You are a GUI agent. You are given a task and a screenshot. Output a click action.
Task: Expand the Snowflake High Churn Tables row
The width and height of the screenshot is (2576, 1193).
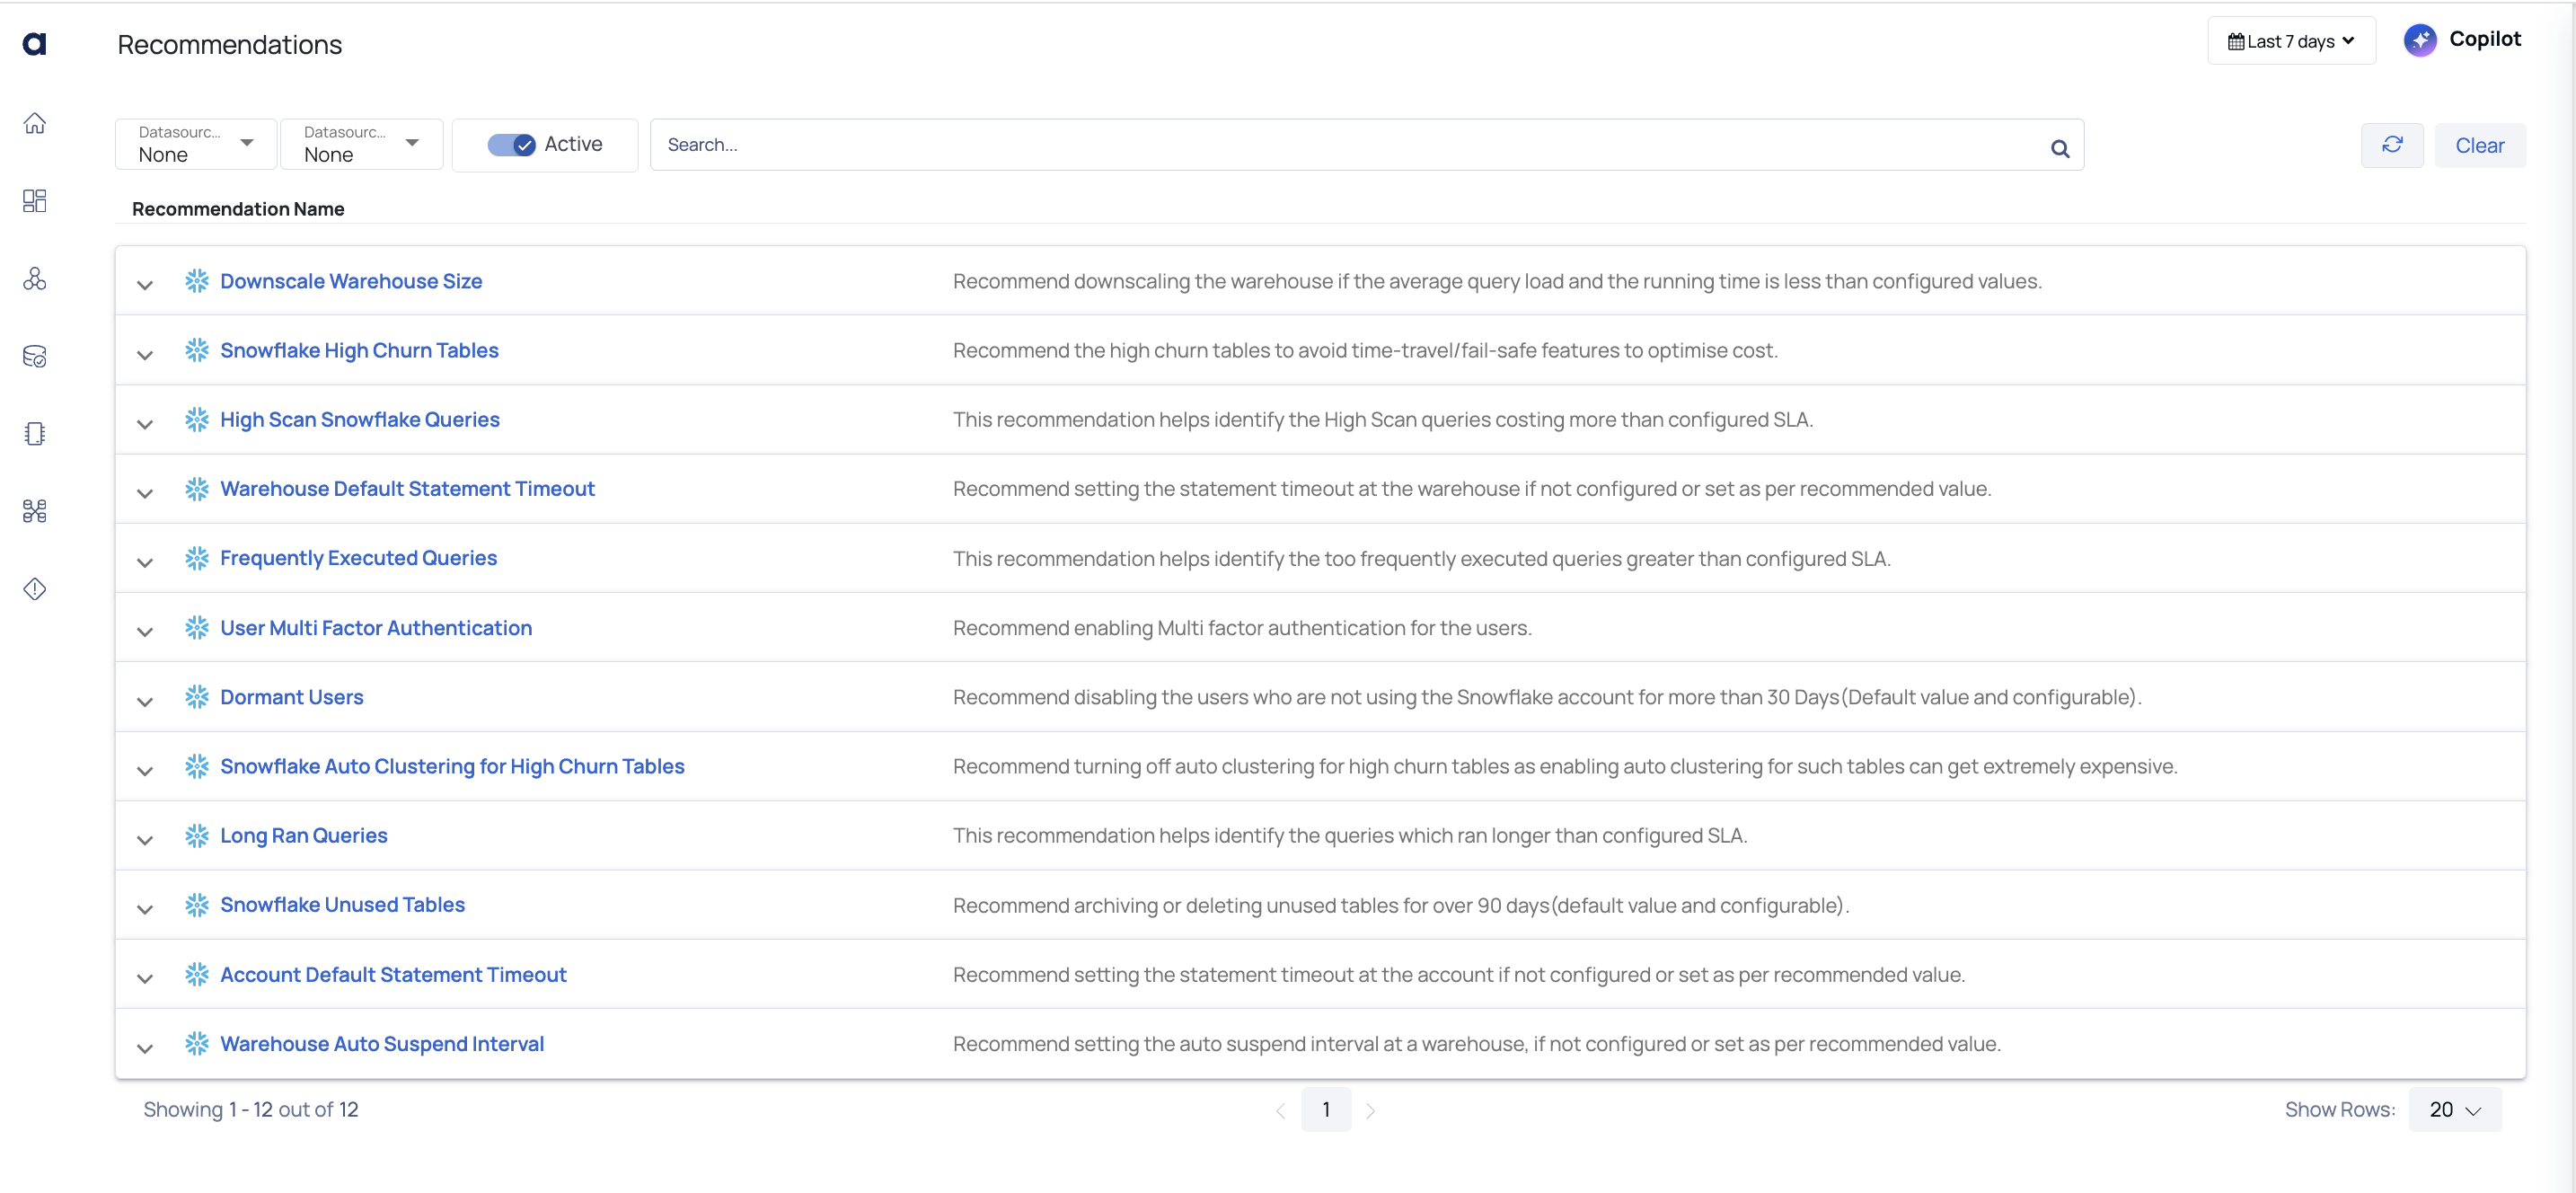(x=145, y=355)
